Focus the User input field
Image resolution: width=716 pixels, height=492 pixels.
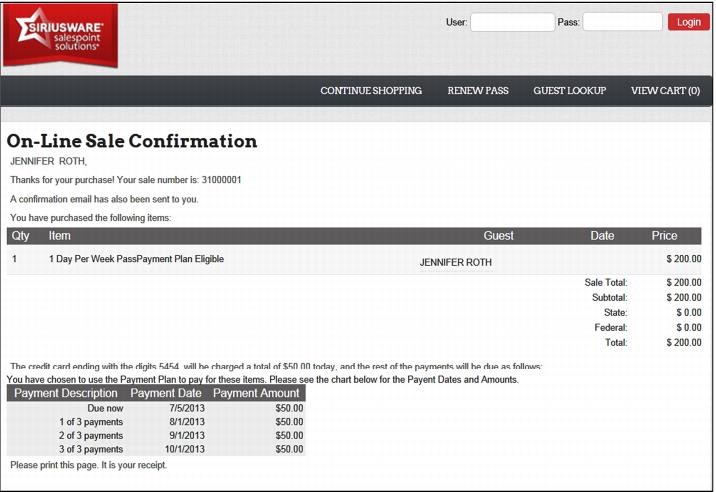(512, 22)
